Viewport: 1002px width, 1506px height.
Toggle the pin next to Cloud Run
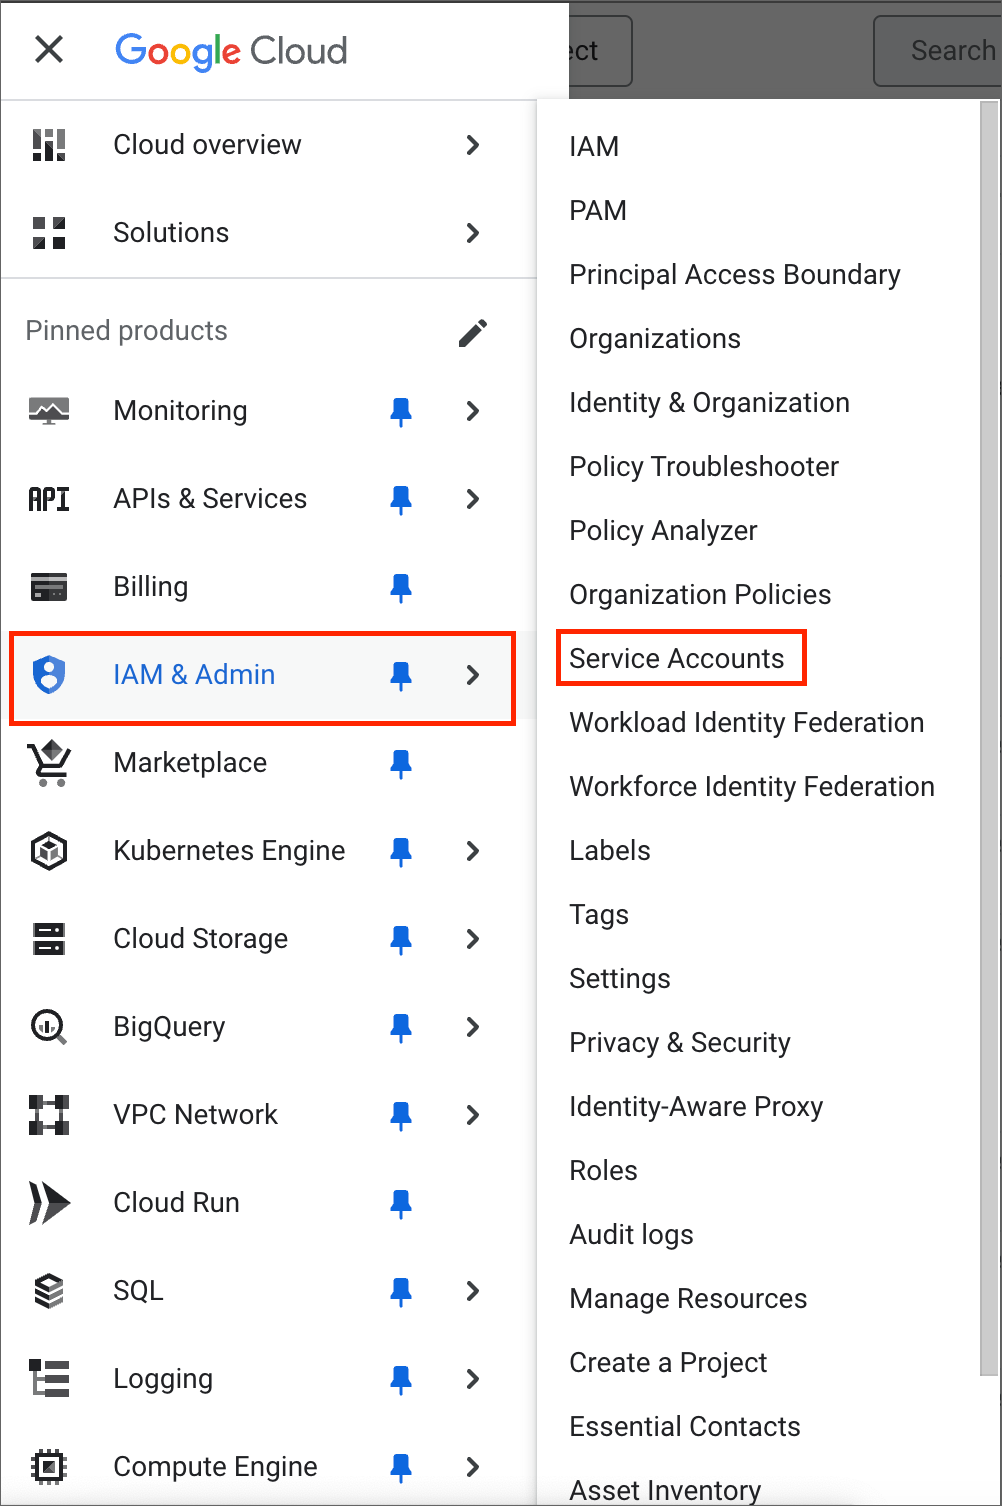pos(401,1203)
